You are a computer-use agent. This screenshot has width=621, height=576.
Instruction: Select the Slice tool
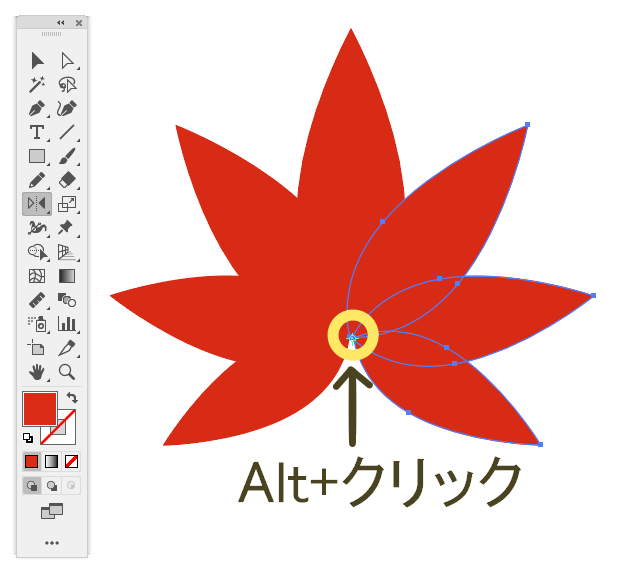67,348
